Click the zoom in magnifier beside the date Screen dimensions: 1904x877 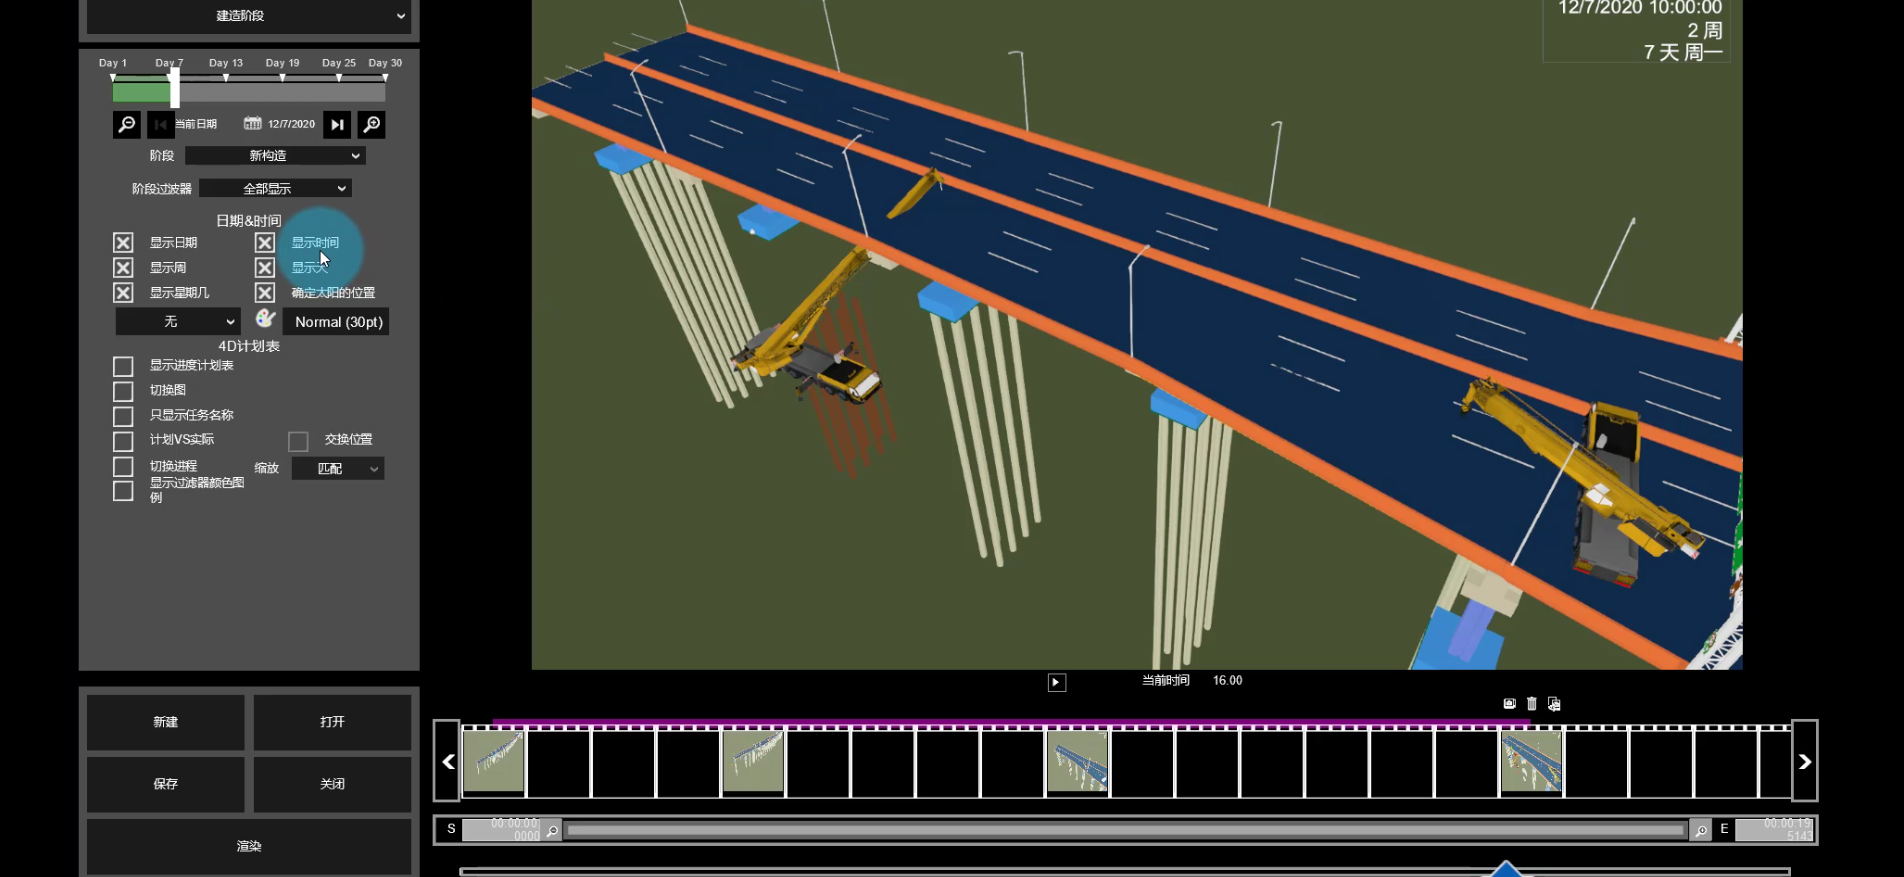(371, 124)
